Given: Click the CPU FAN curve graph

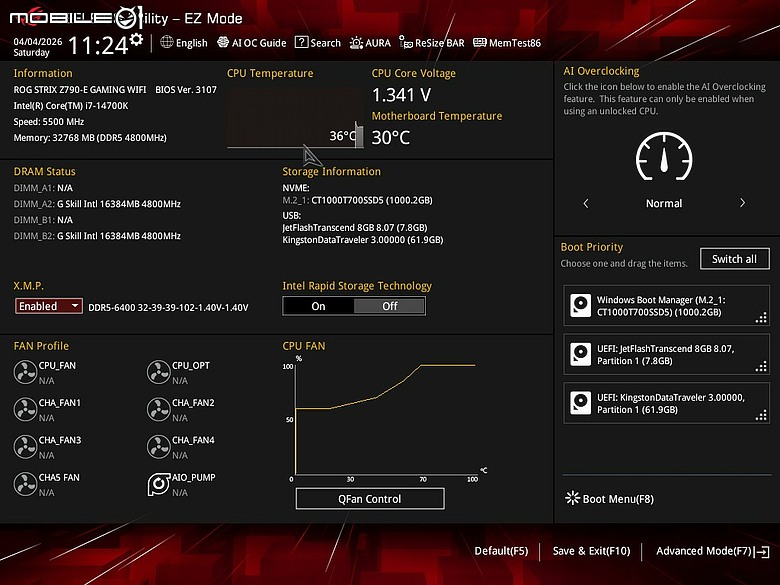Looking at the screenshot, I should pos(384,419).
